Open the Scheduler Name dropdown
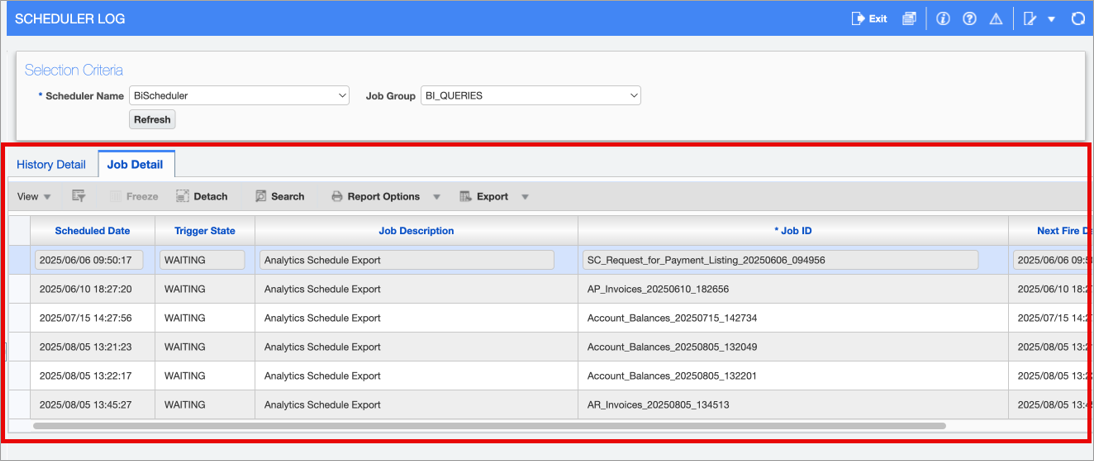 [239, 96]
